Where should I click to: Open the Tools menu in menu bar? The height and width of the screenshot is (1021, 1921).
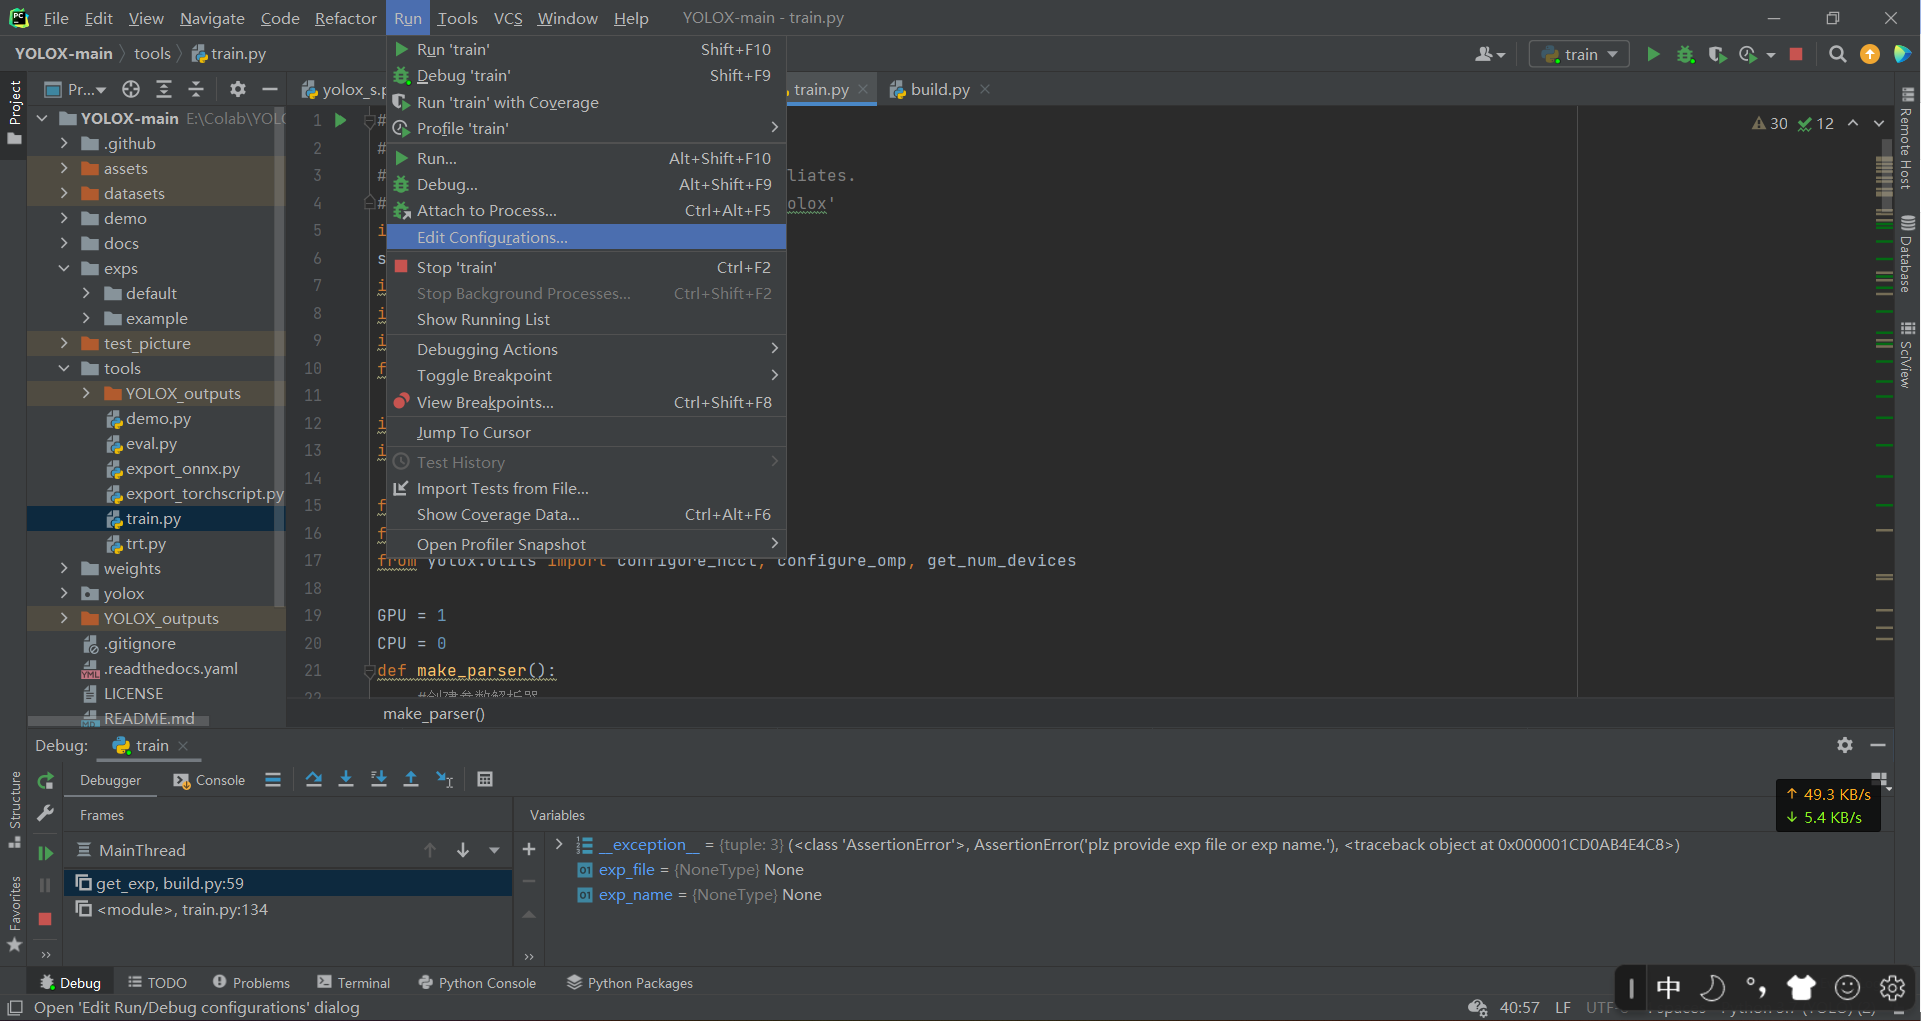tap(457, 18)
